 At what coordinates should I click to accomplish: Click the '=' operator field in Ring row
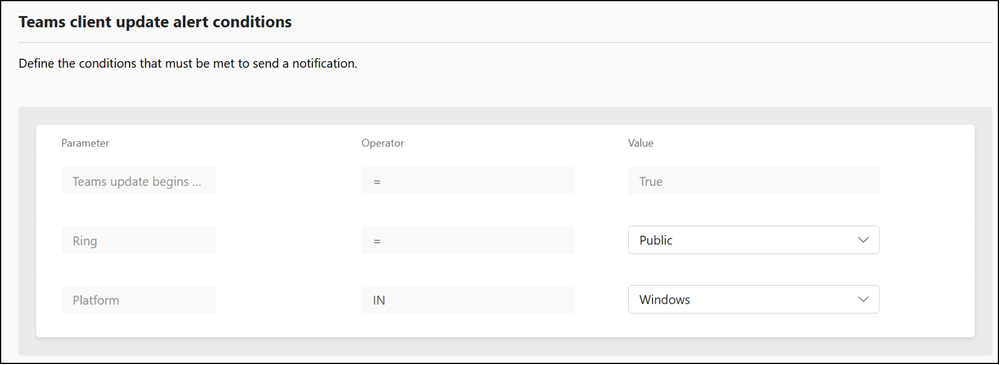467,241
